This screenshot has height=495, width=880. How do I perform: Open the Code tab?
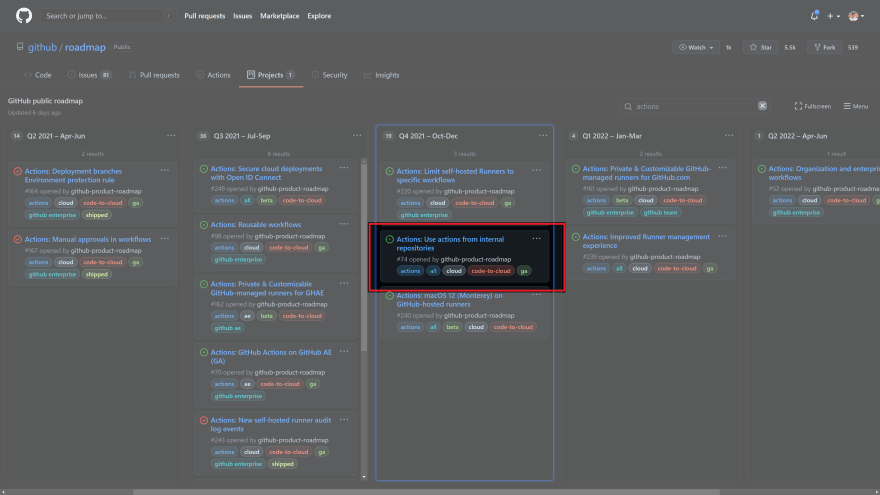[x=38, y=75]
